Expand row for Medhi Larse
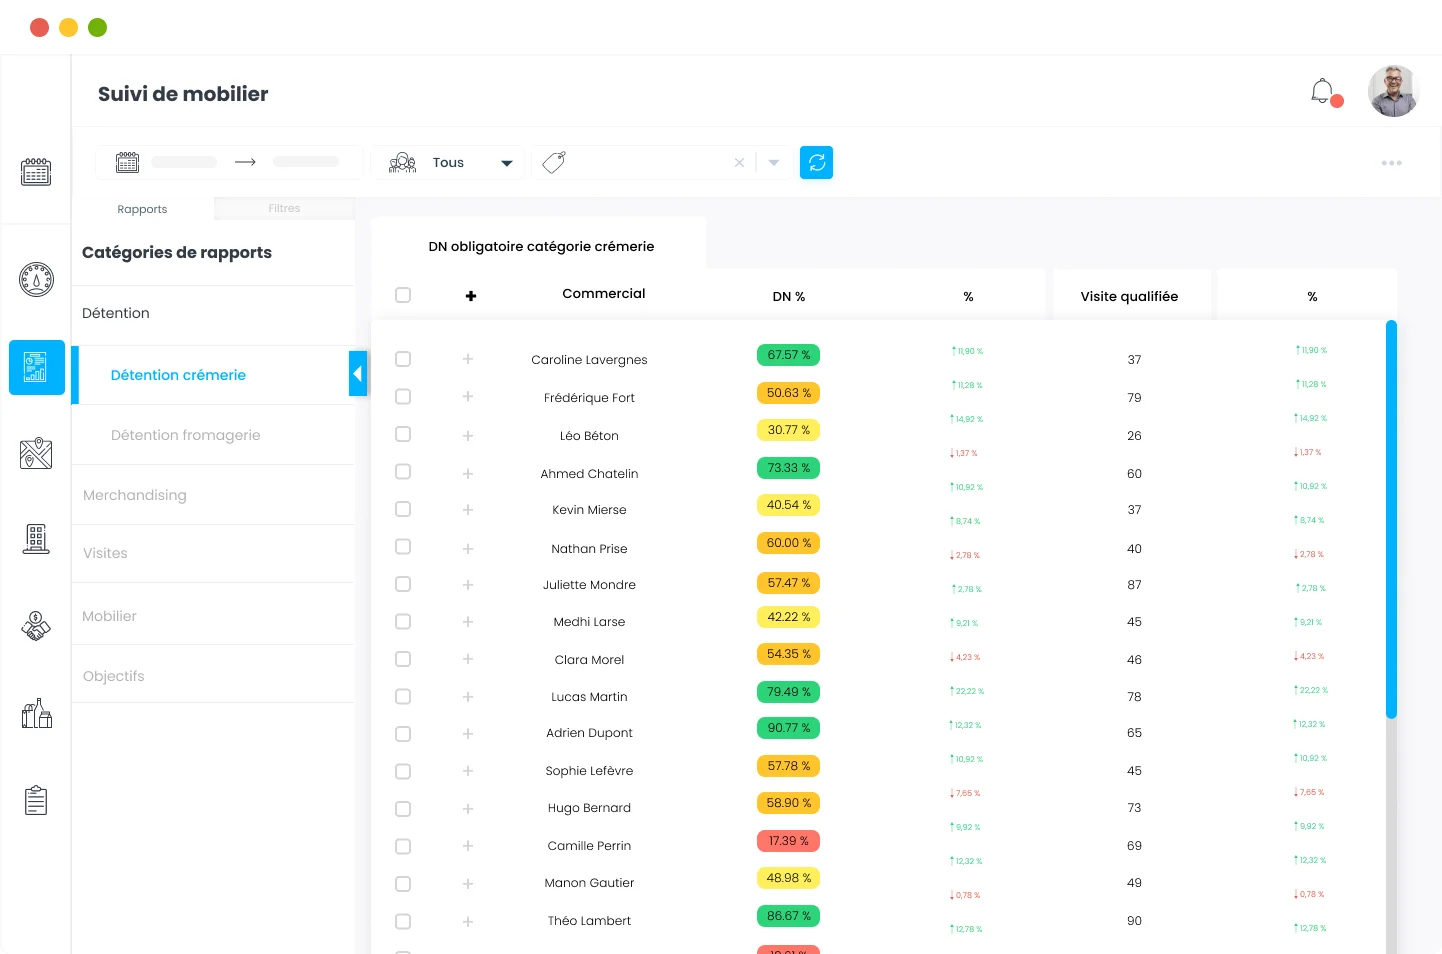Viewport: 1442px width, 954px height. pyautogui.click(x=468, y=622)
